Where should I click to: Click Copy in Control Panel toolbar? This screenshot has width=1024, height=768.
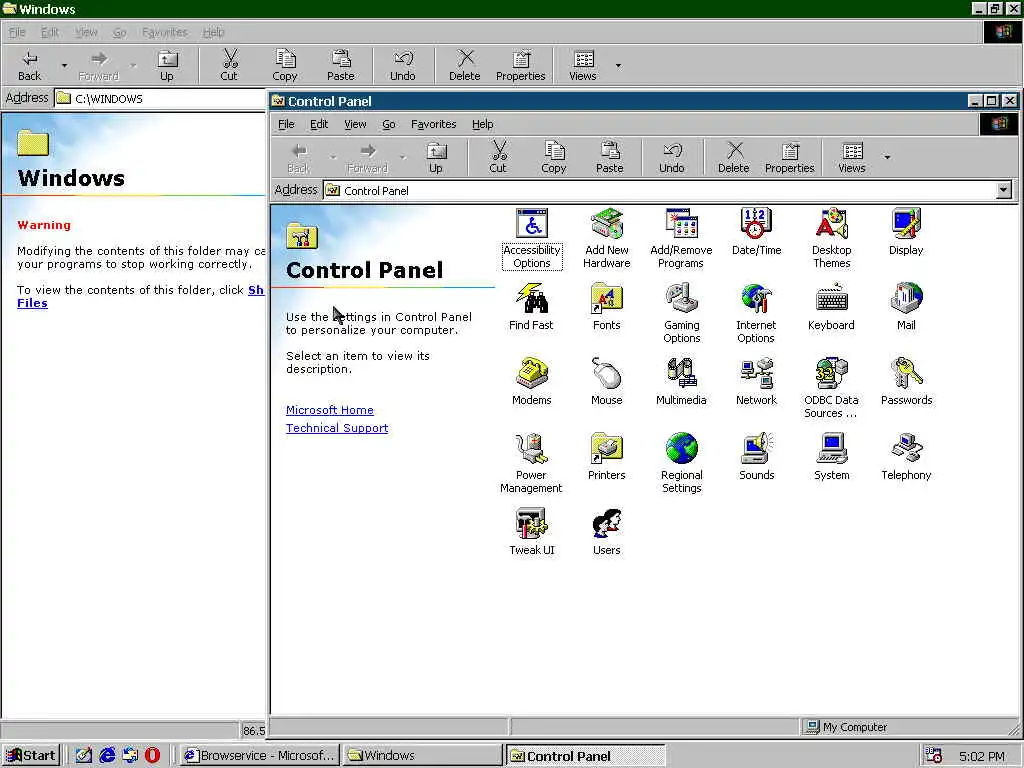click(554, 158)
